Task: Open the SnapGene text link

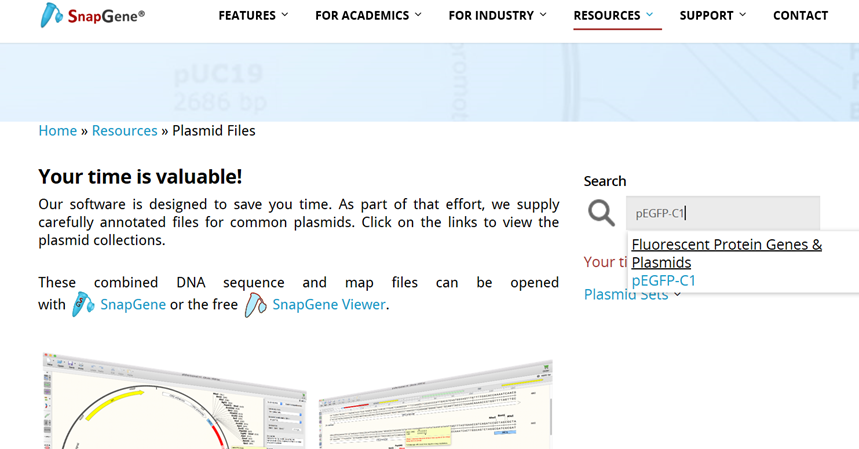Action: [x=133, y=304]
